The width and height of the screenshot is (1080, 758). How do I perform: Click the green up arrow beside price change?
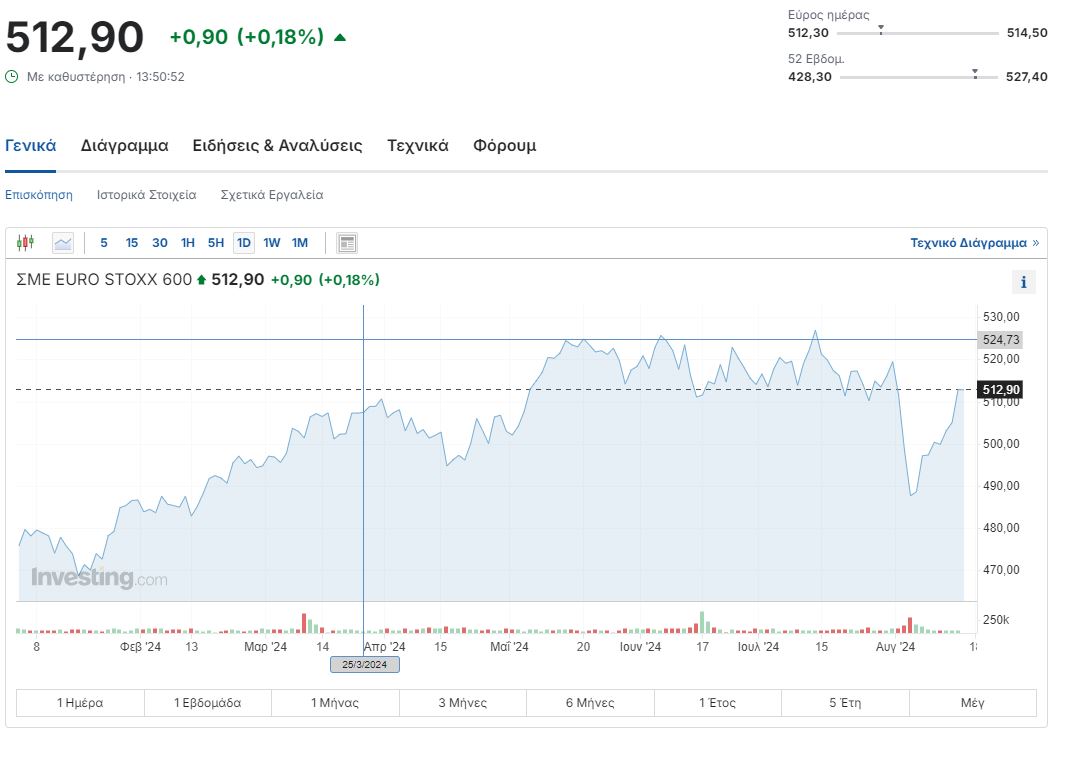point(340,38)
